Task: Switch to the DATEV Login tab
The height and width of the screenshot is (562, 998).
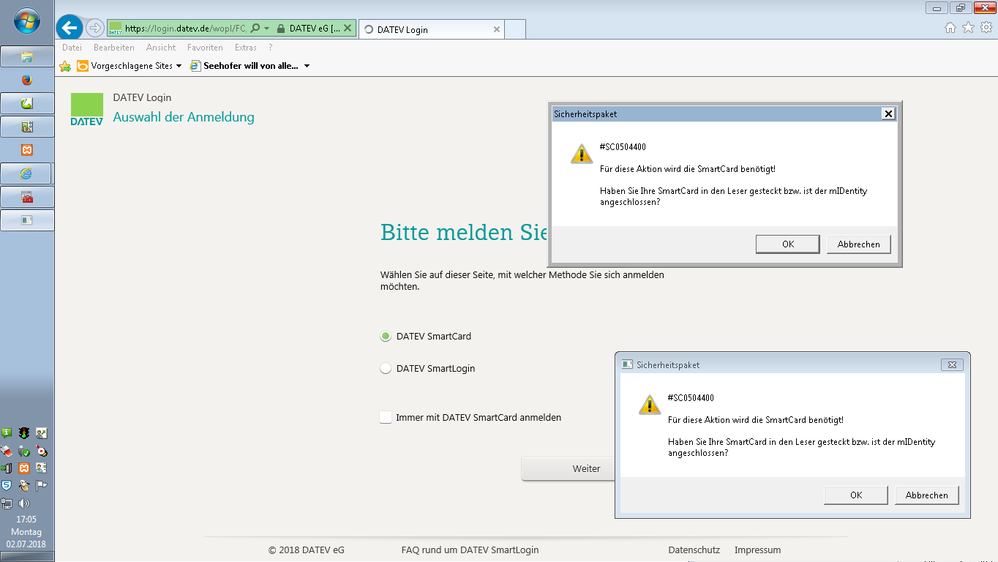Action: point(431,29)
